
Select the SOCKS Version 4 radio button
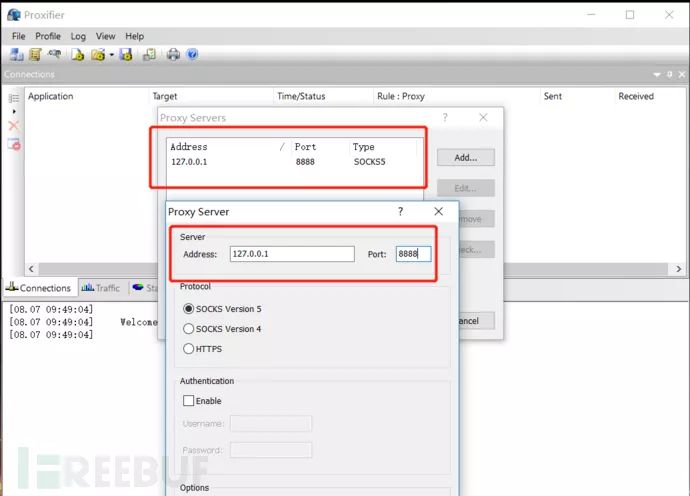pos(188,329)
